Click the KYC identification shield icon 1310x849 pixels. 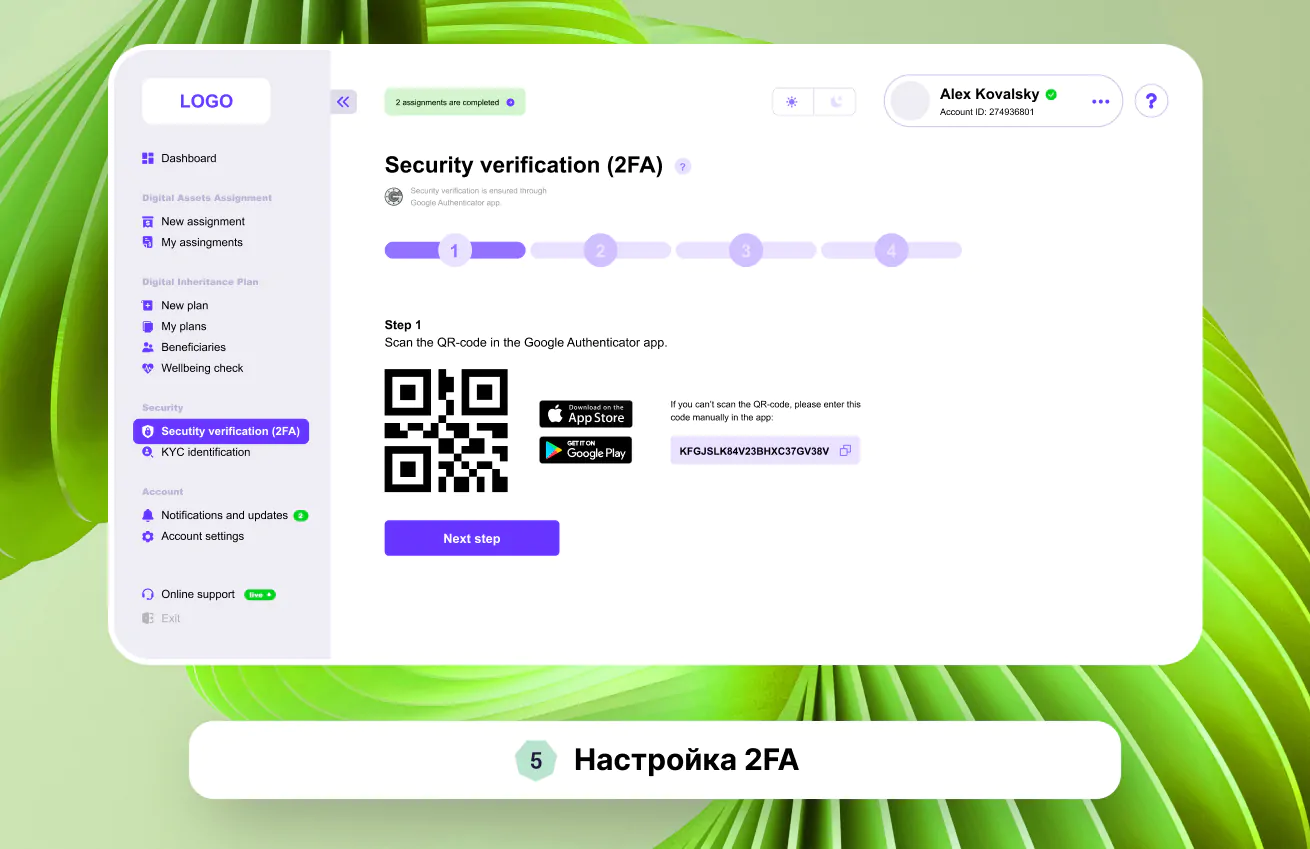[x=147, y=452]
